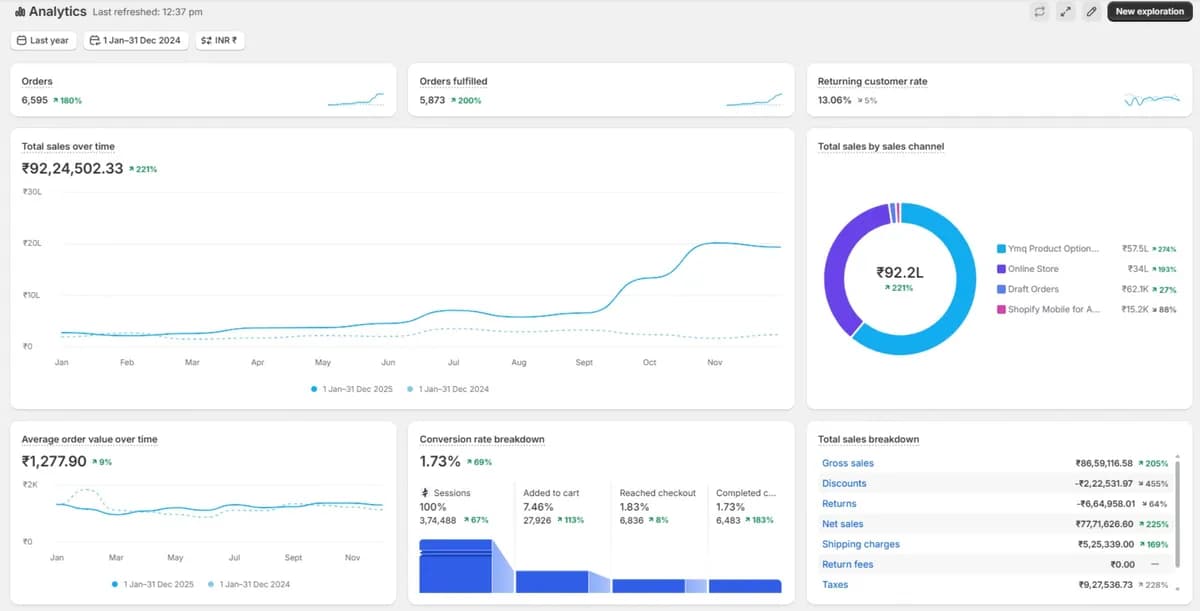1200x611 pixels.
Task: Open the 1 Jan–31 Dec 2024 comparison picker
Action: (x=136, y=41)
